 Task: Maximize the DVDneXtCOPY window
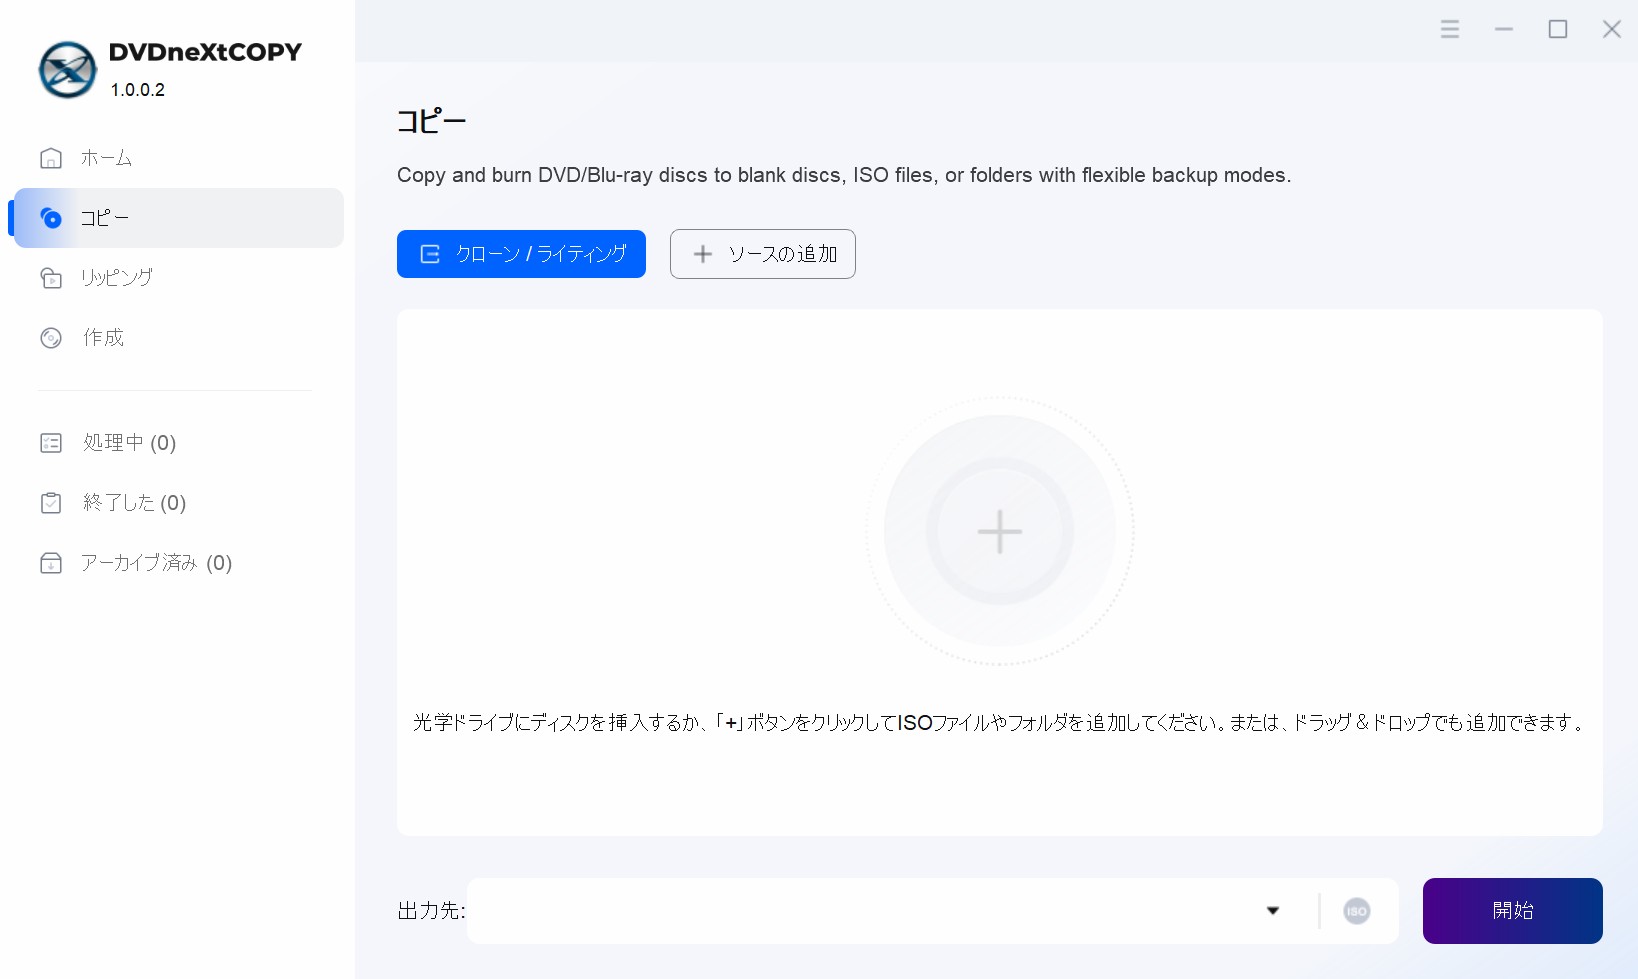click(1558, 29)
